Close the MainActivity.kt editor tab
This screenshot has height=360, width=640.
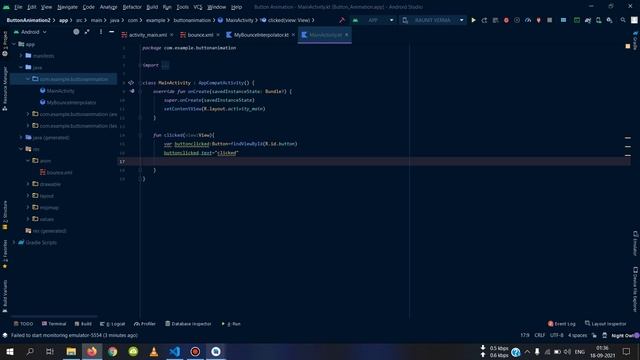click(x=347, y=35)
